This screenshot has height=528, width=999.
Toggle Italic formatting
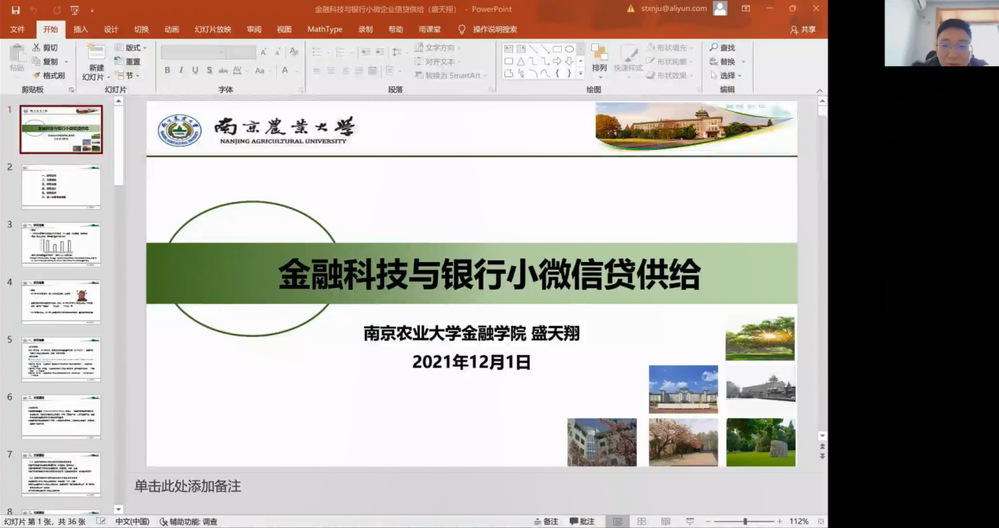click(x=181, y=70)
